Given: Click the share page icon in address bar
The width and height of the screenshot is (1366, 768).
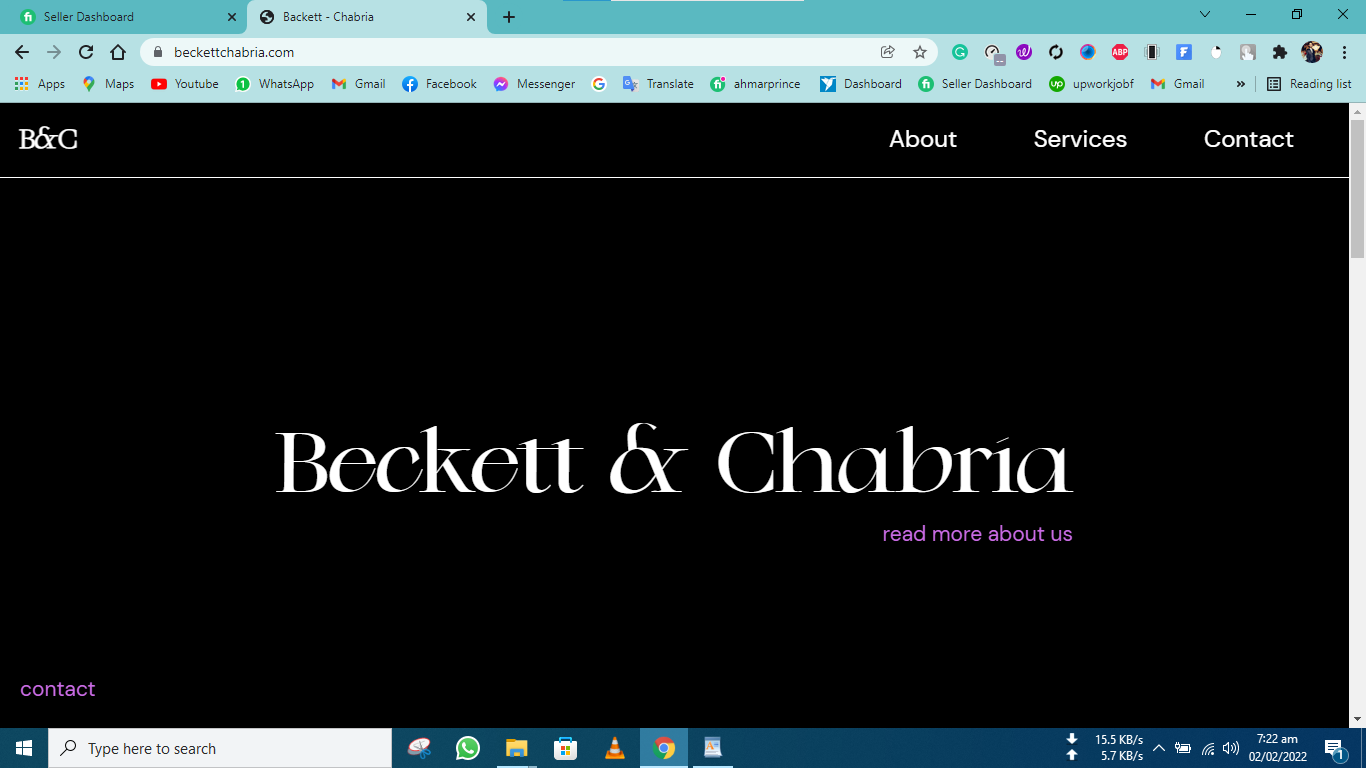Looking at the screenshot, I should point(887,52).
